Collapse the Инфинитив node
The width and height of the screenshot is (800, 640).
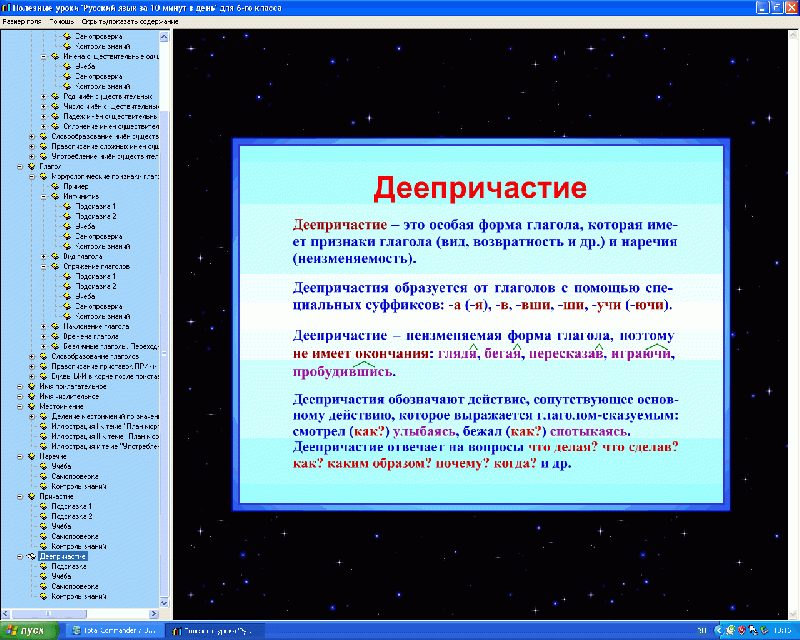[x=43, y=196]
